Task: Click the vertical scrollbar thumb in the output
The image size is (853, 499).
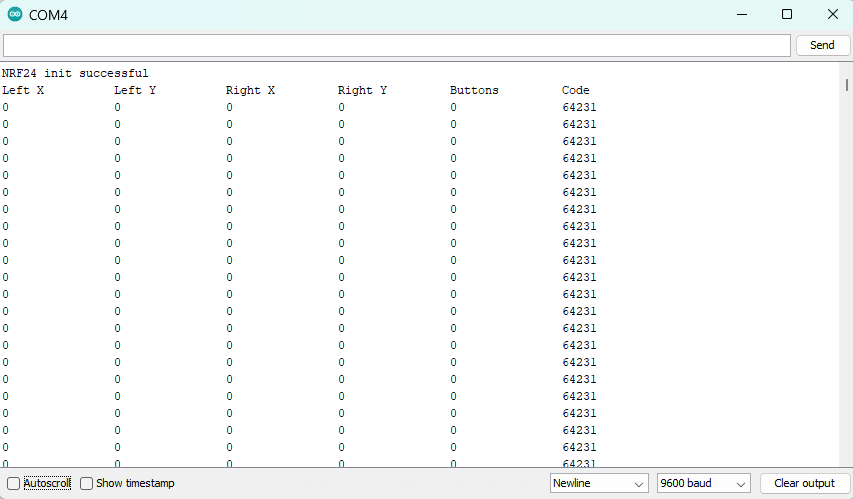Action: tap(846, 85)
